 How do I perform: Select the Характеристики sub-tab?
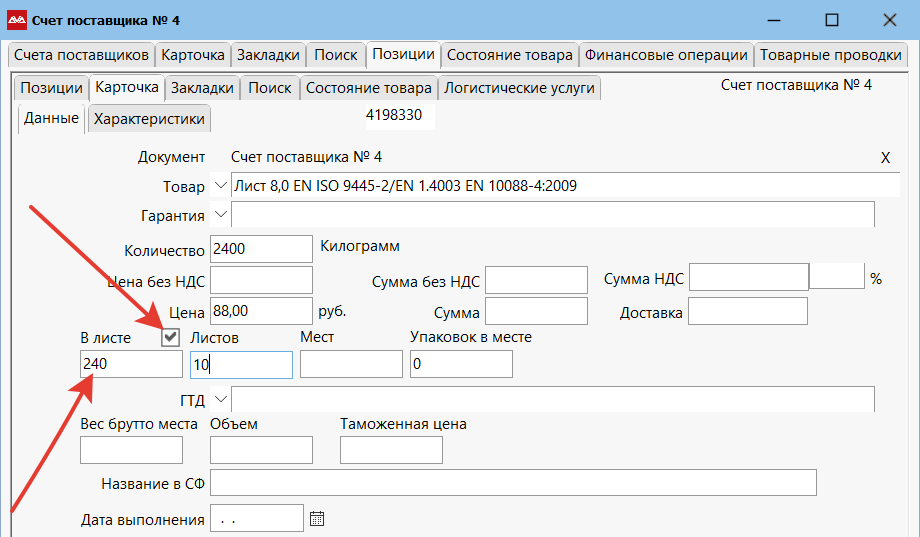coord(149,119)
